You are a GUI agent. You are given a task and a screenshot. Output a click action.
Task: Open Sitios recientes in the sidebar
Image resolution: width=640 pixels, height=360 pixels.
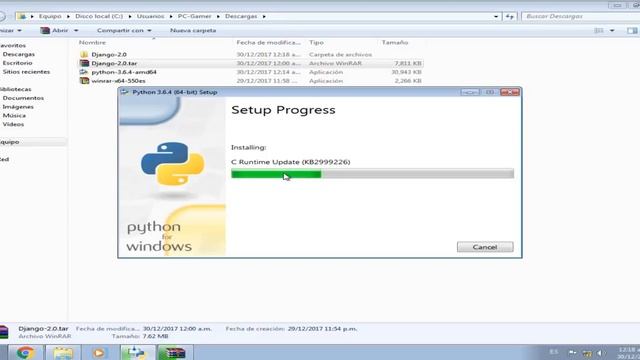[x=26, y=72]
